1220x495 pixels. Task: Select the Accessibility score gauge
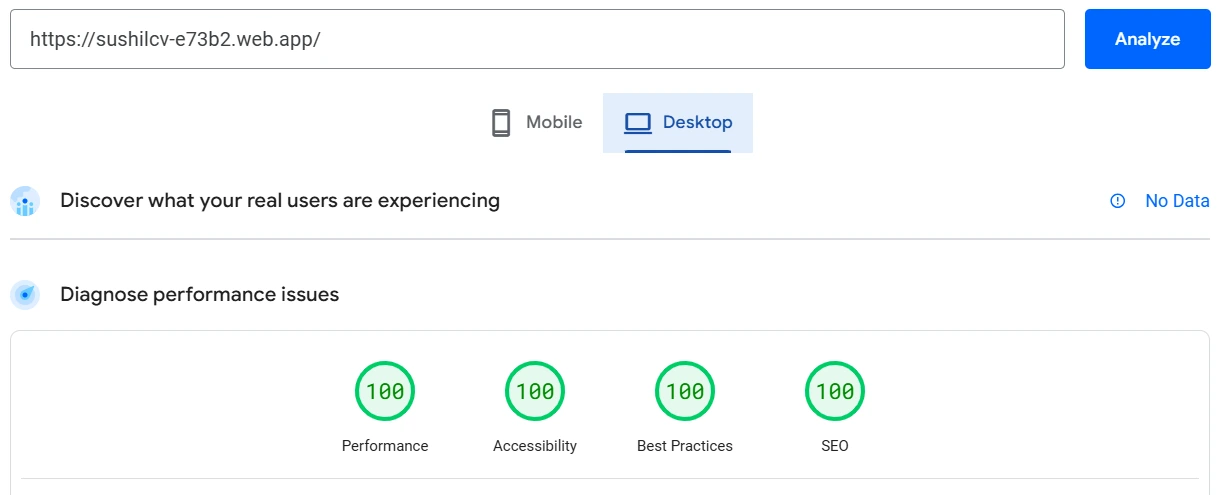click(535, 391)
